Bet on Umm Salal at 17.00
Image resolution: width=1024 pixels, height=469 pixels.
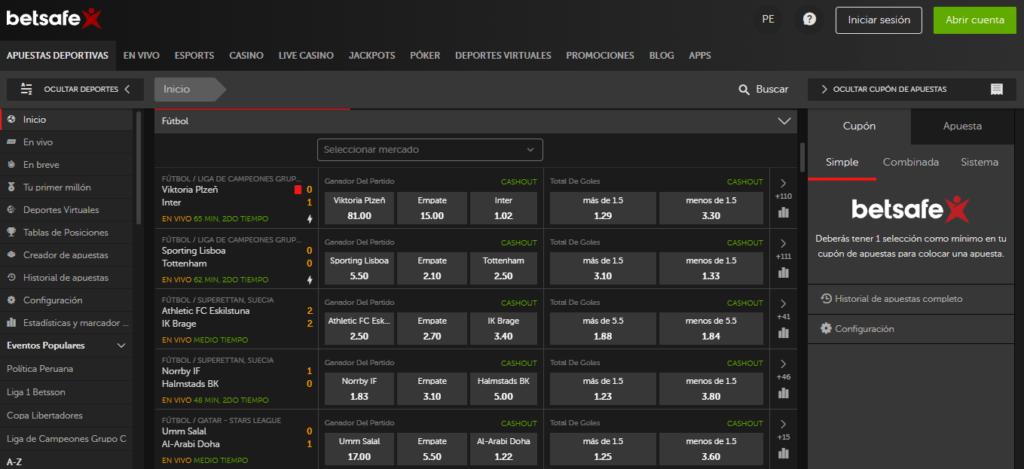(359, 449)
